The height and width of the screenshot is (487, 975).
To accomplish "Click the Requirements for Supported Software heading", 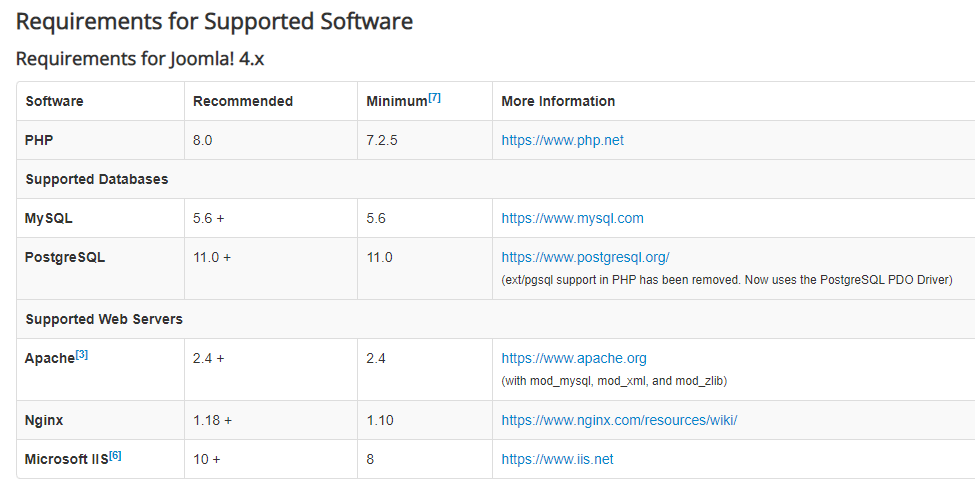I will pyautogui.click(x=214, y=21).
